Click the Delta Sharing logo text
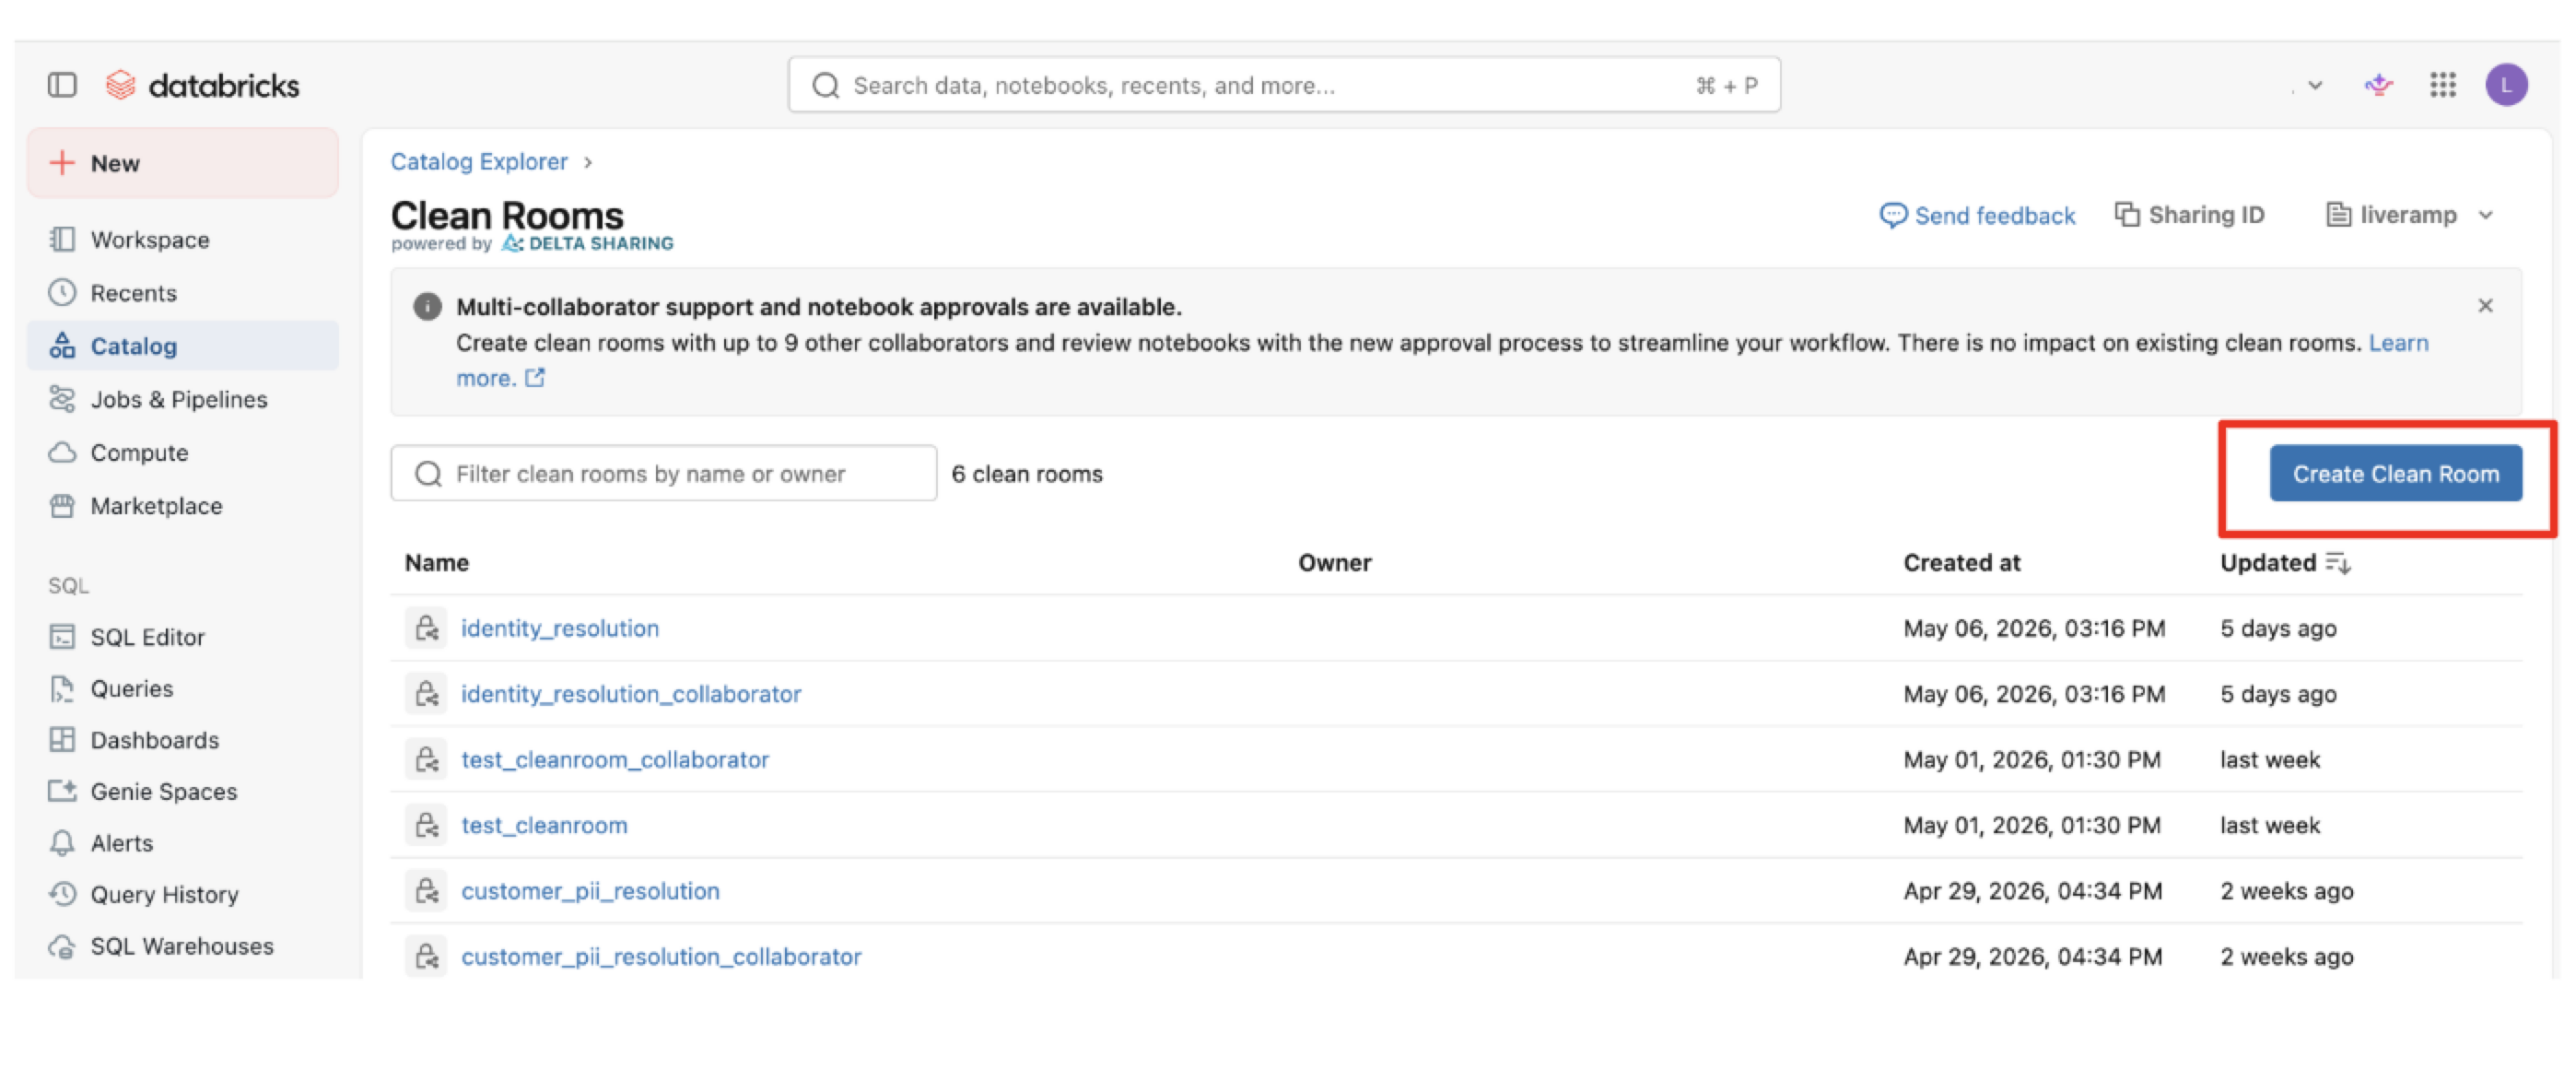The height and width of the screenshot is (1069, 2576). click(587, 243)
